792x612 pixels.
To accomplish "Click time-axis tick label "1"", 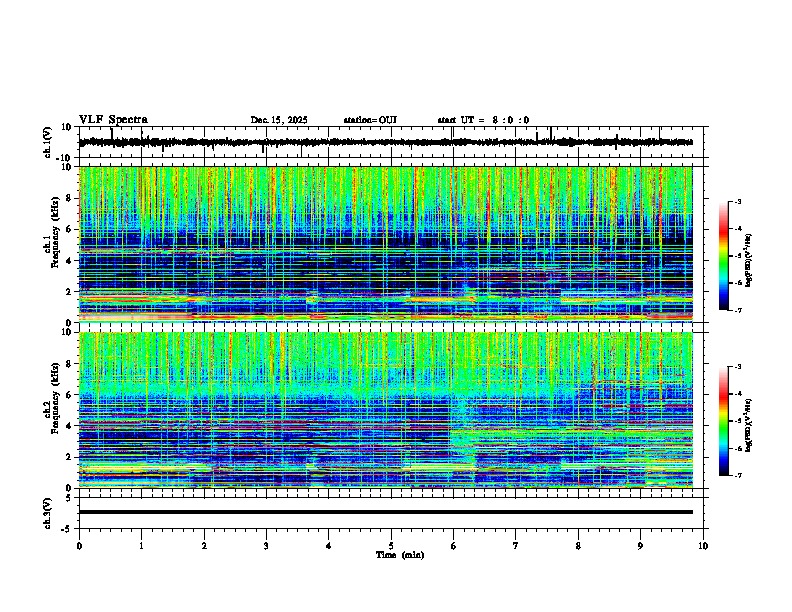I will pos(141,546).
